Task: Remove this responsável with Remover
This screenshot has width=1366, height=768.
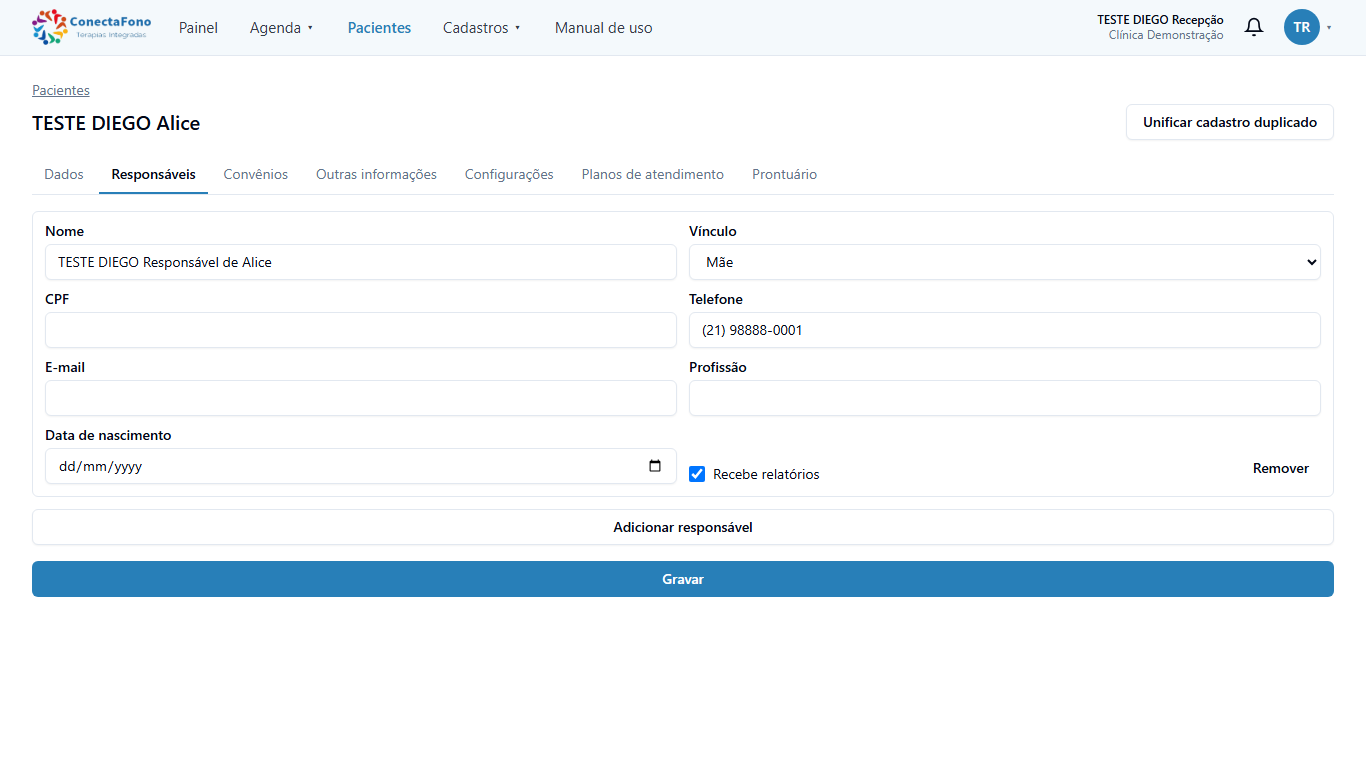Action: coord(1280,468)
